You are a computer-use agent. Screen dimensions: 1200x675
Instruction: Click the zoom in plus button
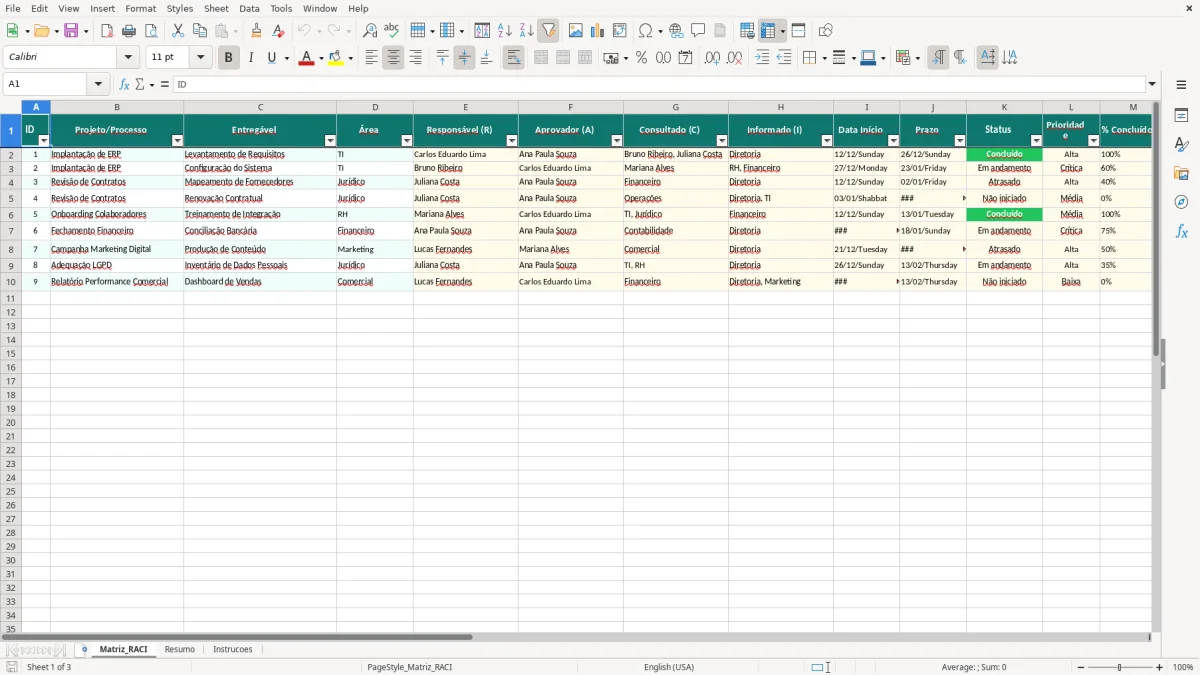(x=1160, y=667)
